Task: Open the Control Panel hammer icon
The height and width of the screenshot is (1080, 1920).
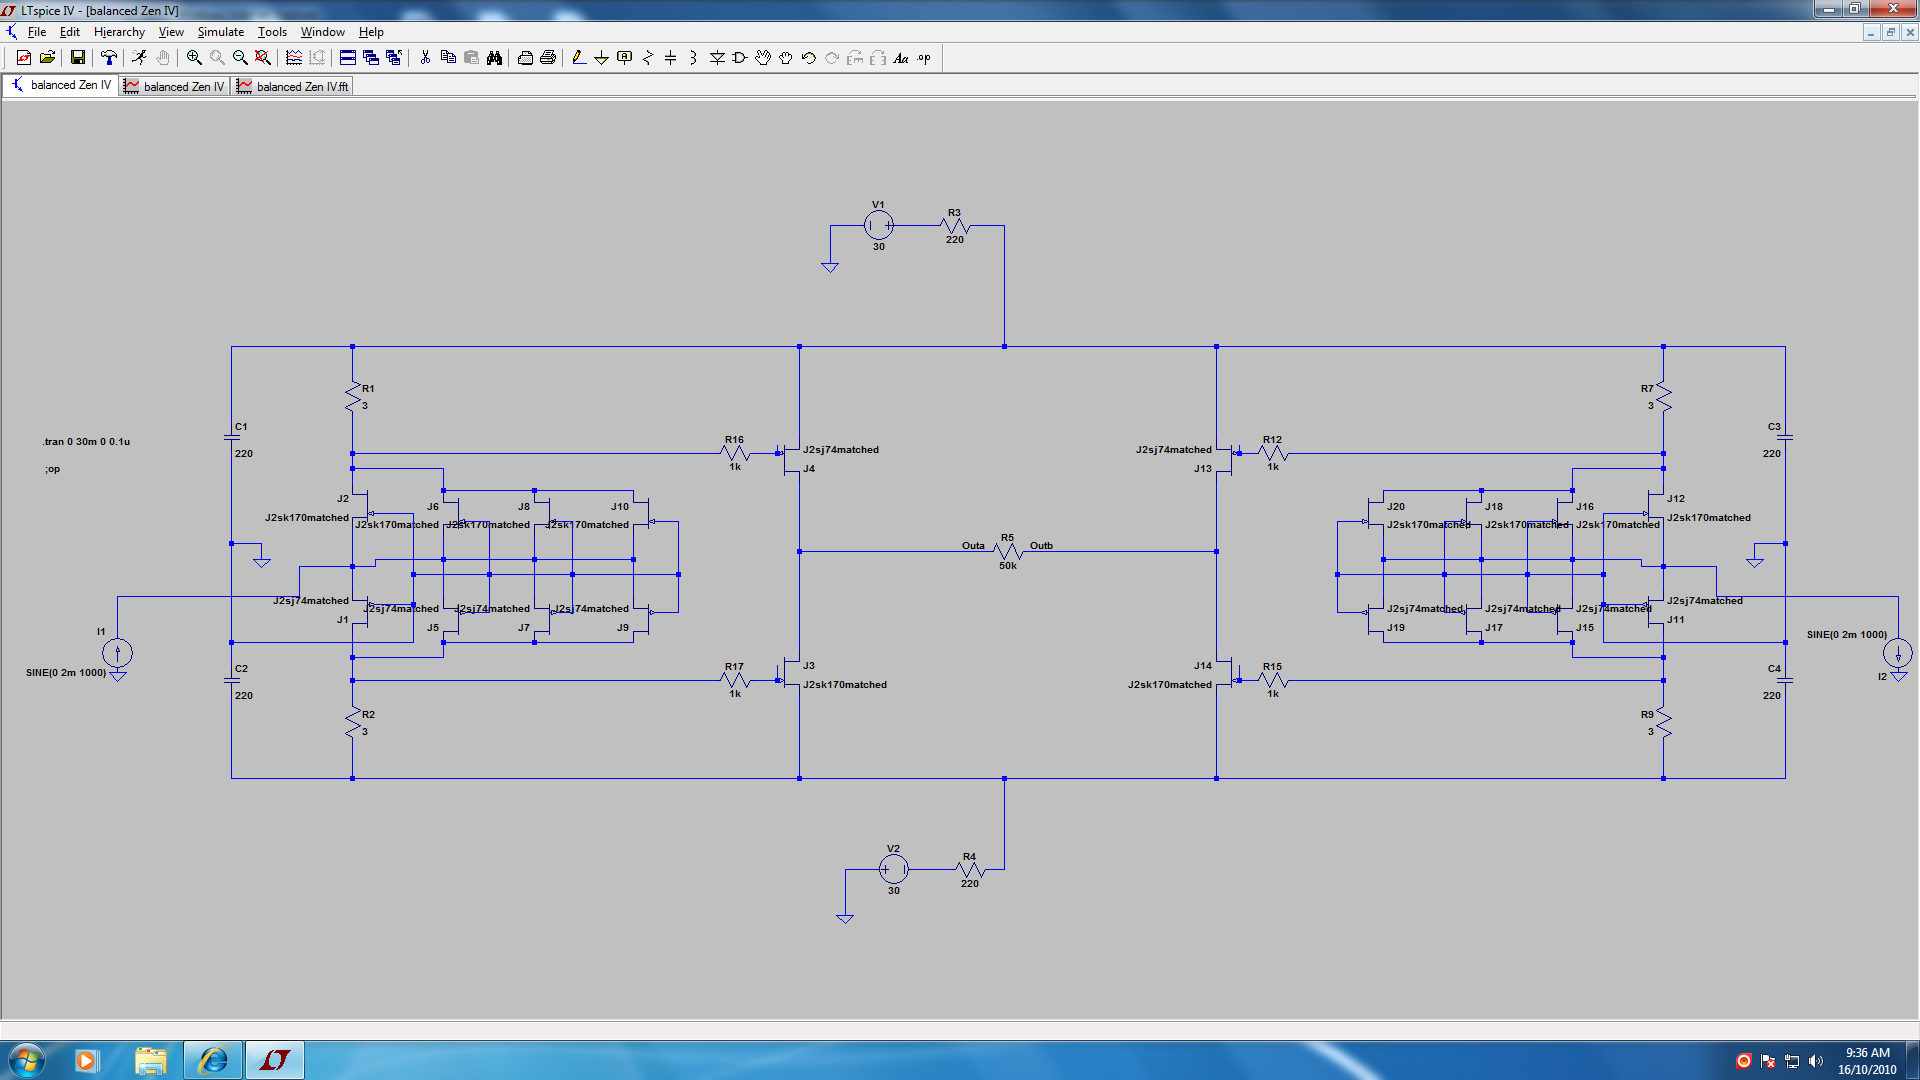Action: pyautogui.click(x=108, y=58)
